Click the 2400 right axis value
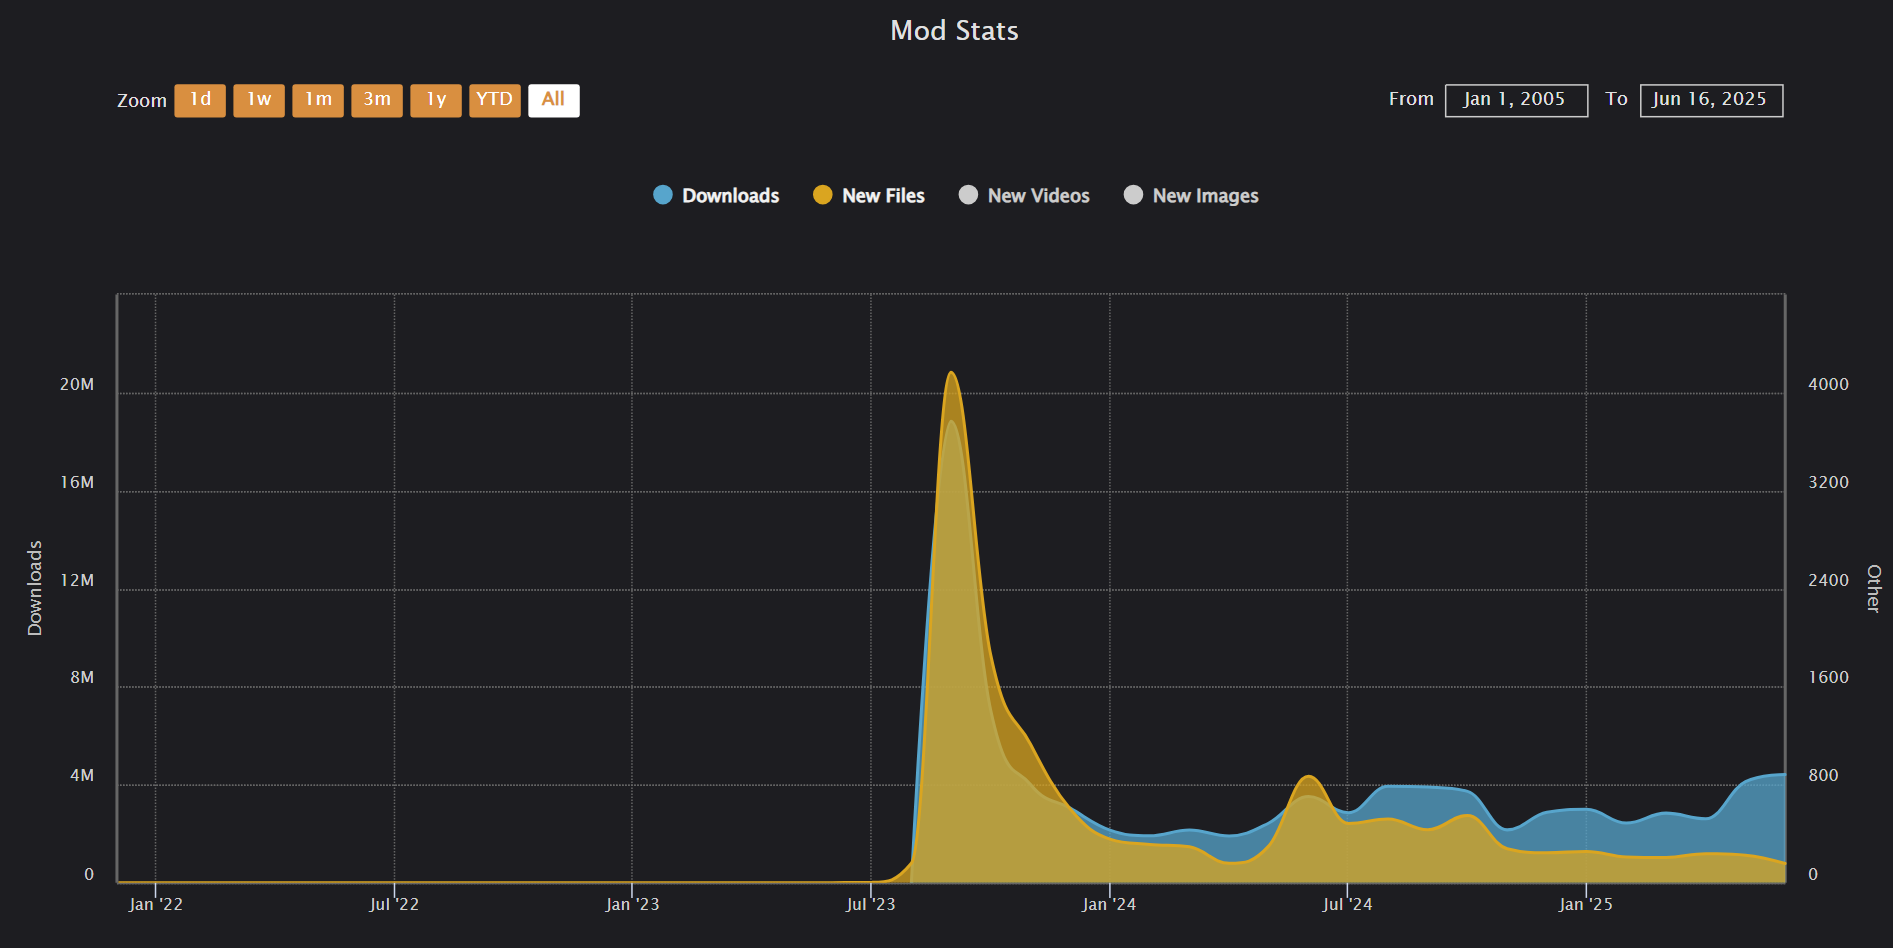The width and height of the screenshot is (1893, 948). point(1828,581)
